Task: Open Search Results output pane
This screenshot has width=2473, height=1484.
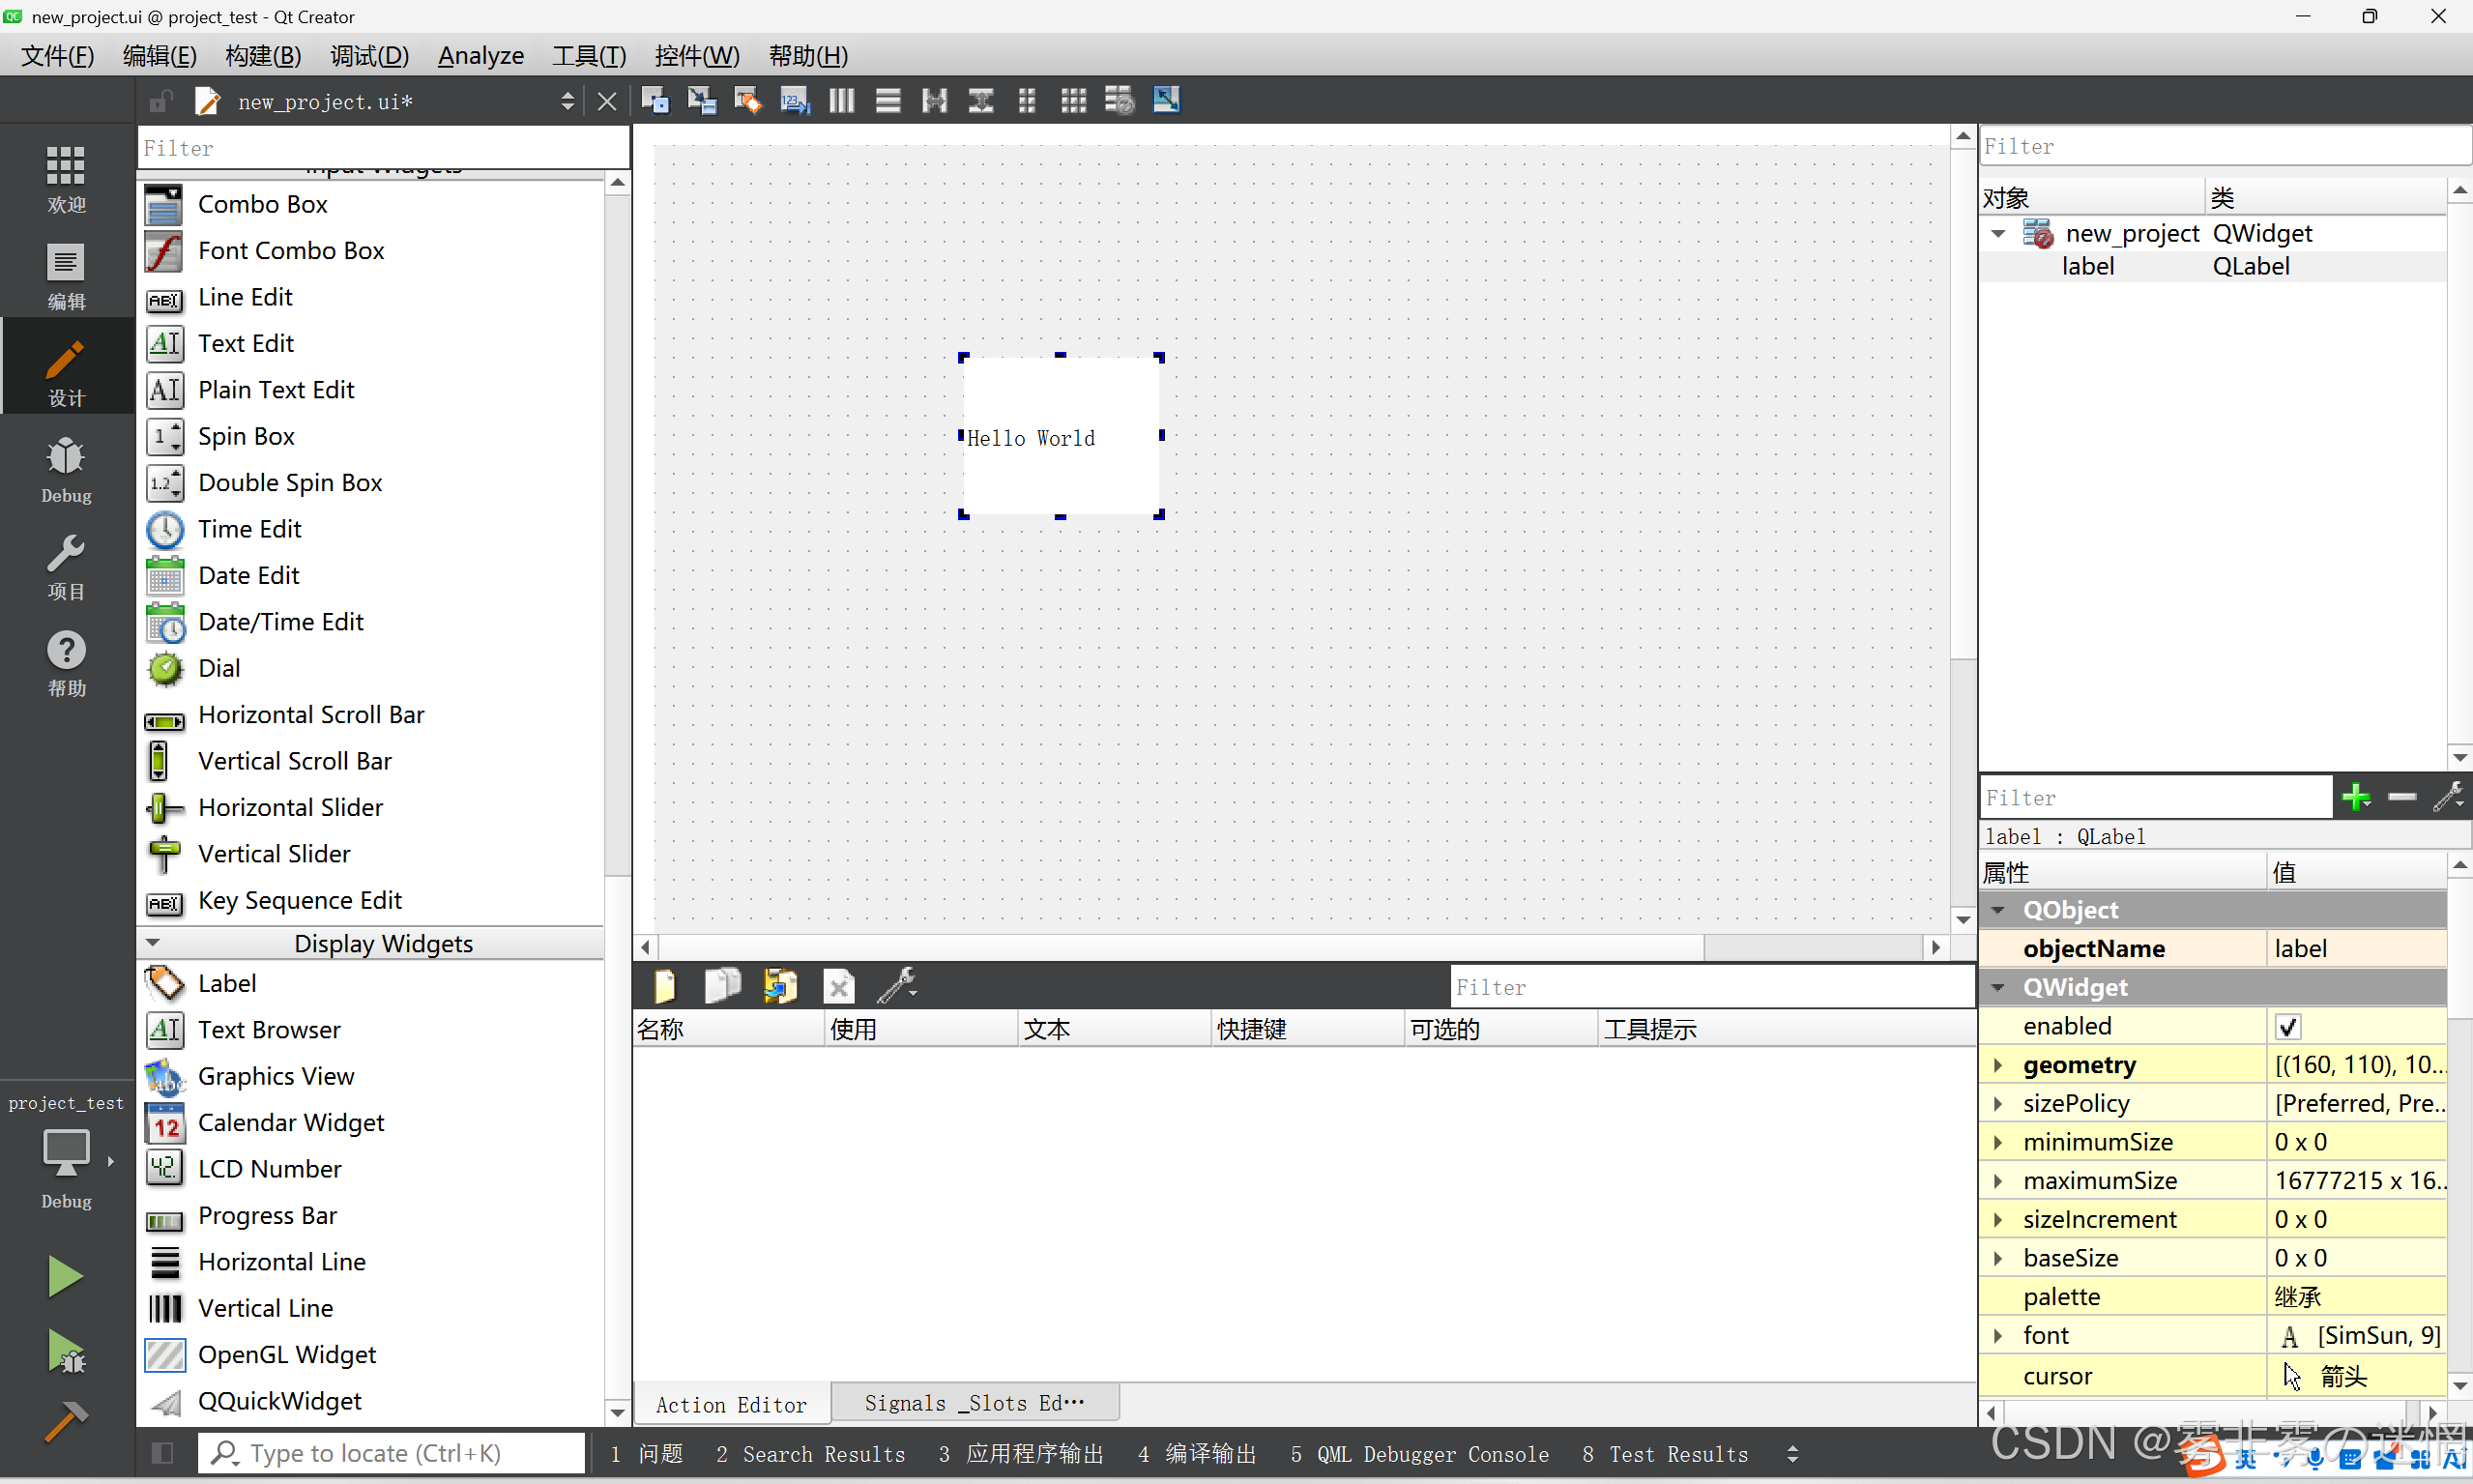Action: click(x=810, y=1454)
